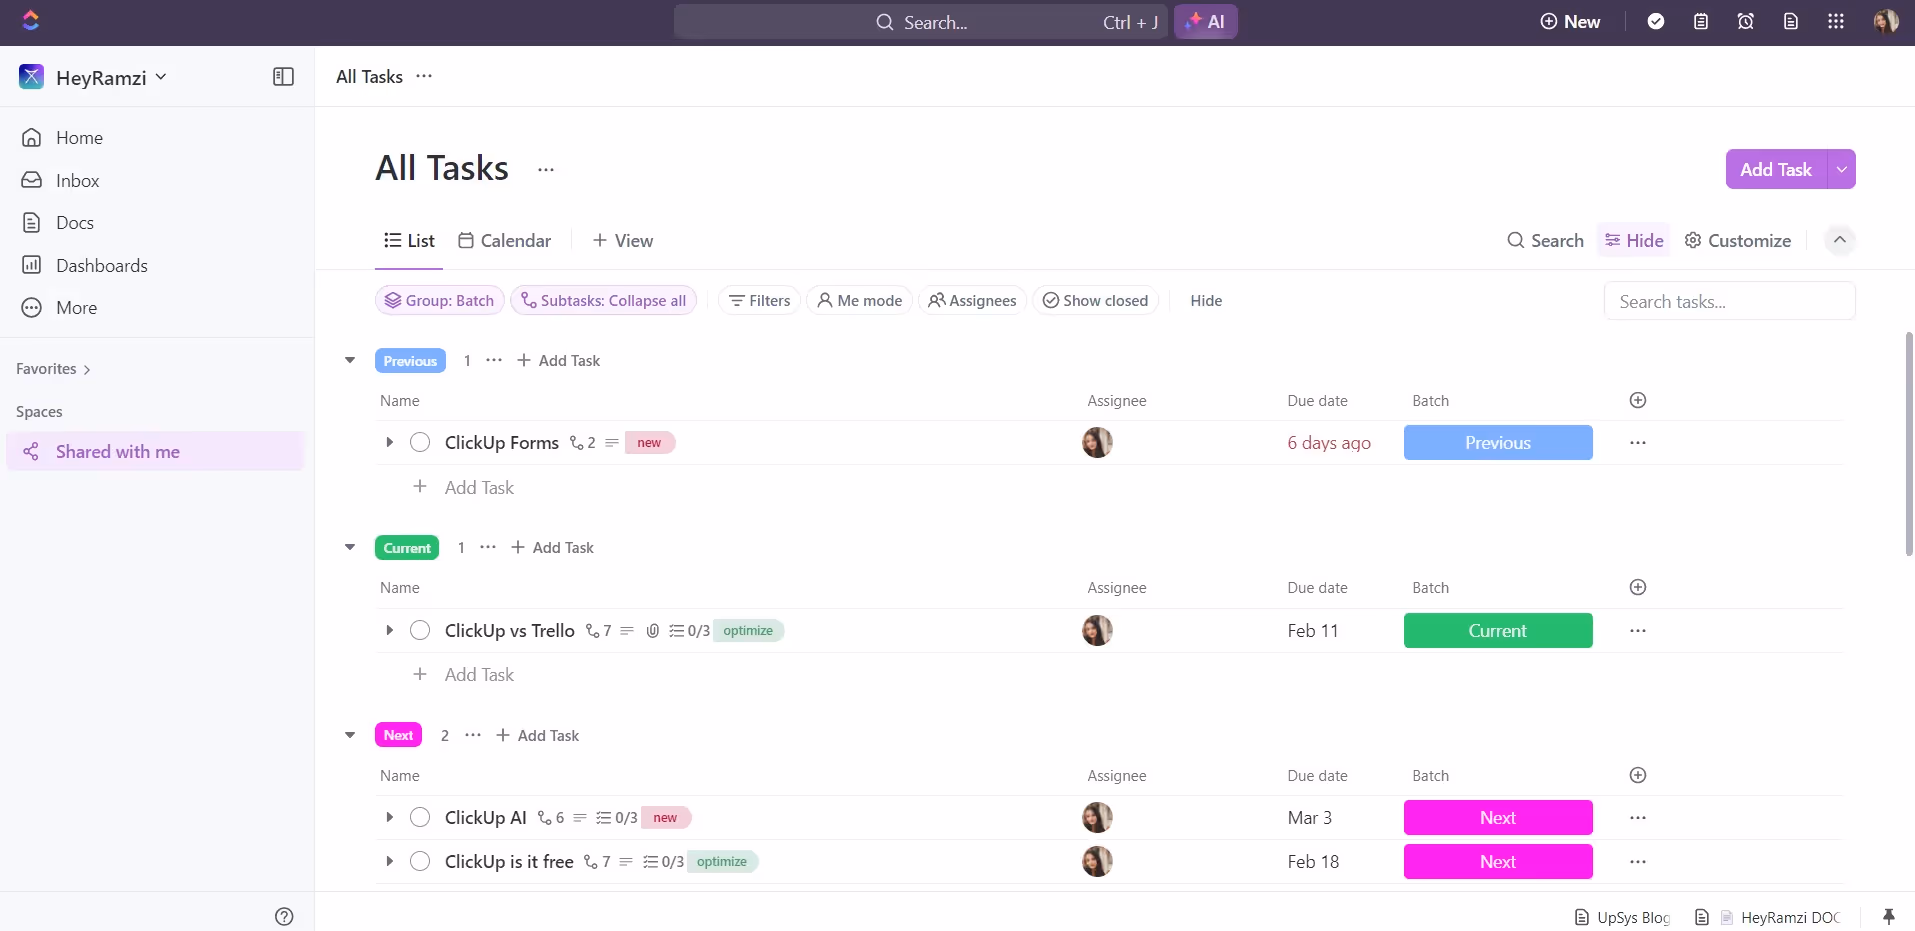Viewport: 1915px width, 931px height.
Task: Toggle the Show closed filter
Action: 1095,301
